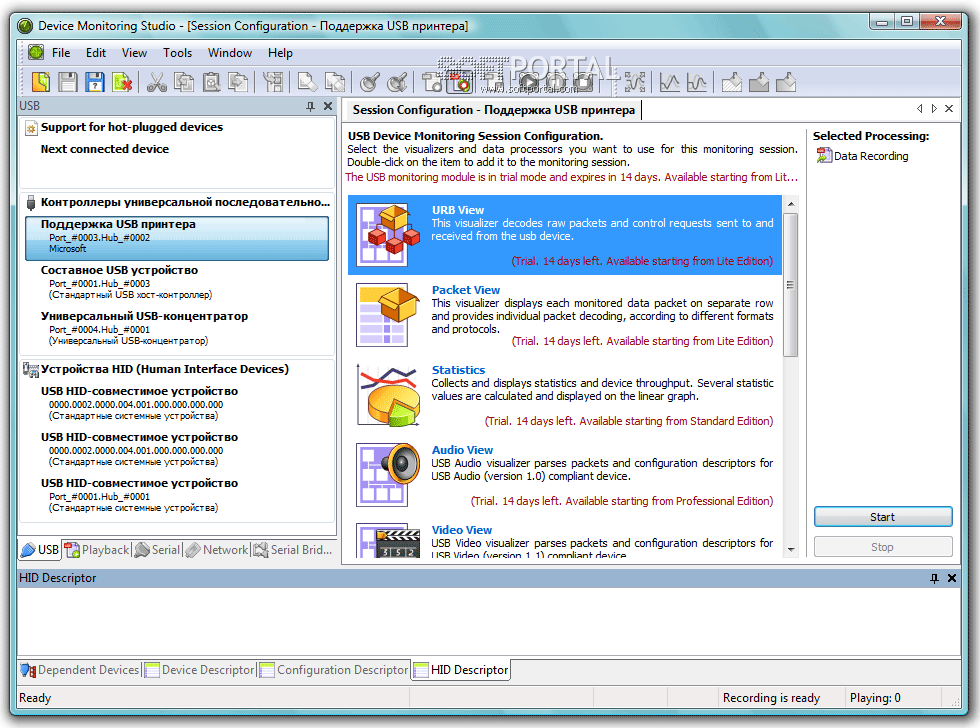Image resolution: width=980 pixels, height=728 pixels.
Task: Open the Device Descriptor tab
Action: coord(199,670)
